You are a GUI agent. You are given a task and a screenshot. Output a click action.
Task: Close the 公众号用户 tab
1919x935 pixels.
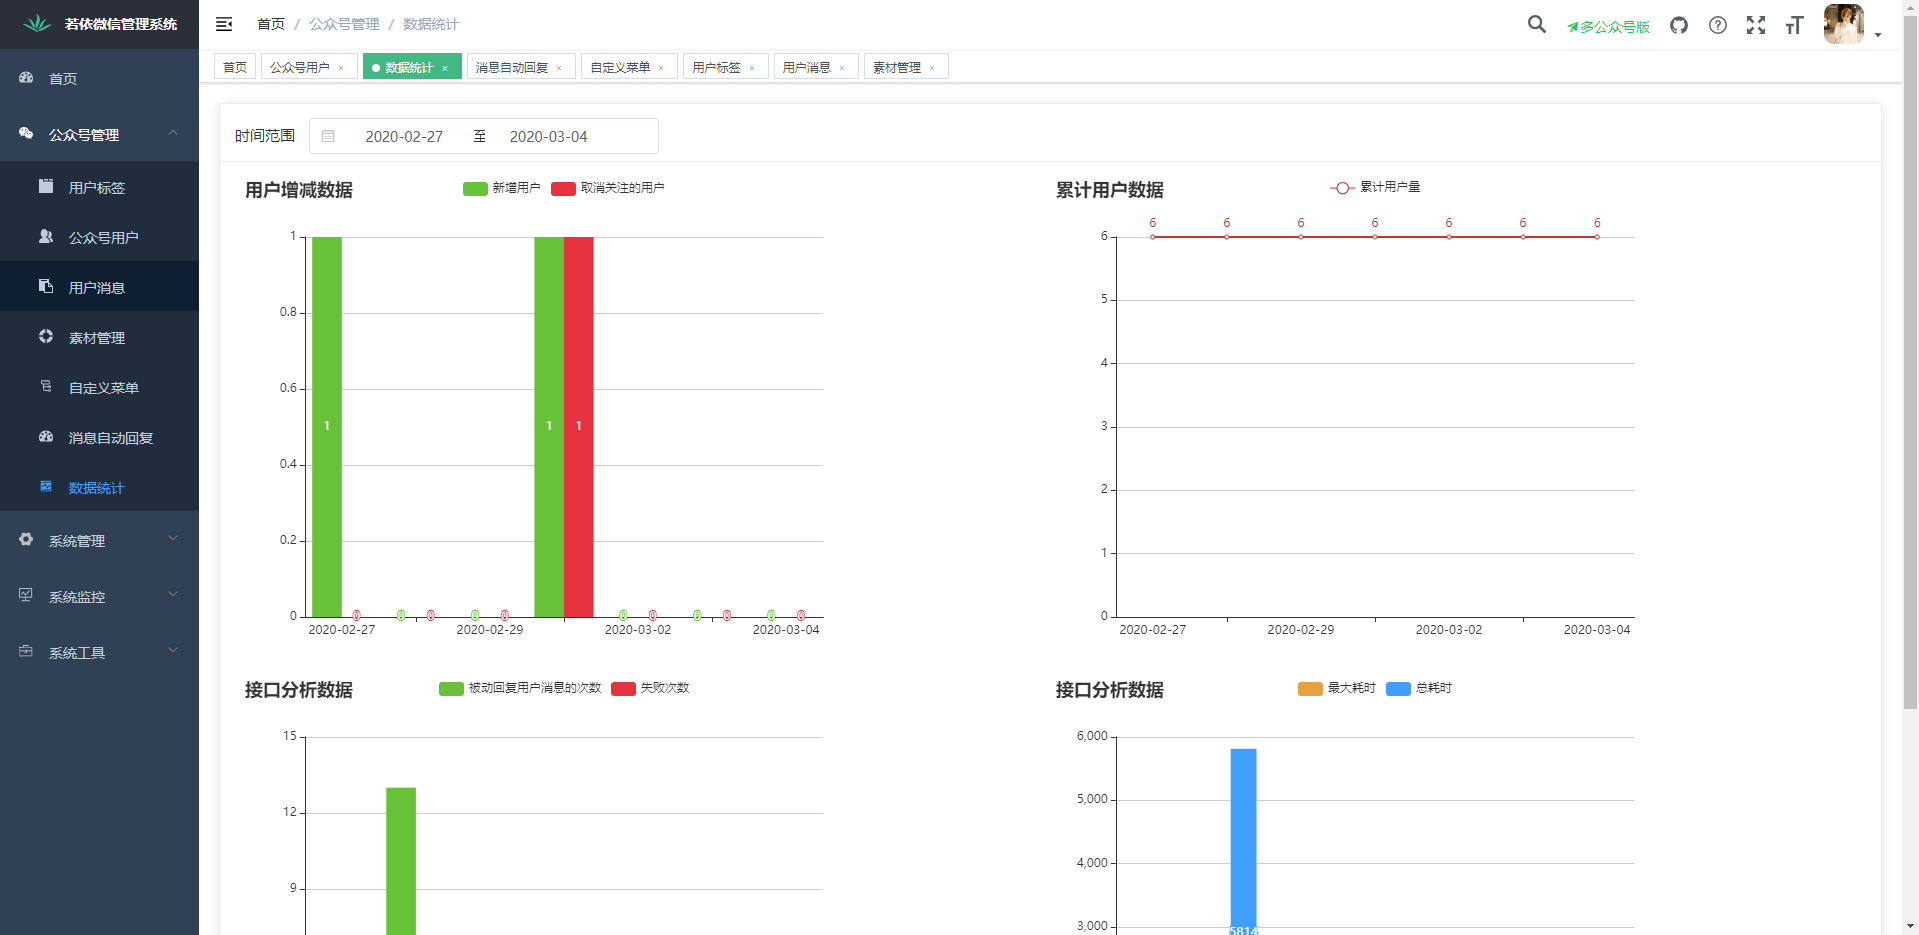click(x=341, y=68)
